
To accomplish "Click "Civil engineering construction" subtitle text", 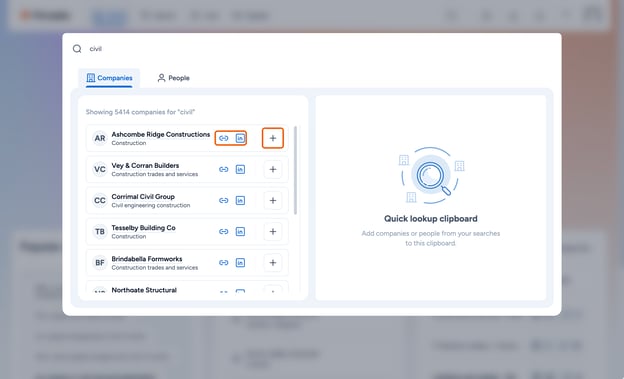I will (x=151, y=205).
